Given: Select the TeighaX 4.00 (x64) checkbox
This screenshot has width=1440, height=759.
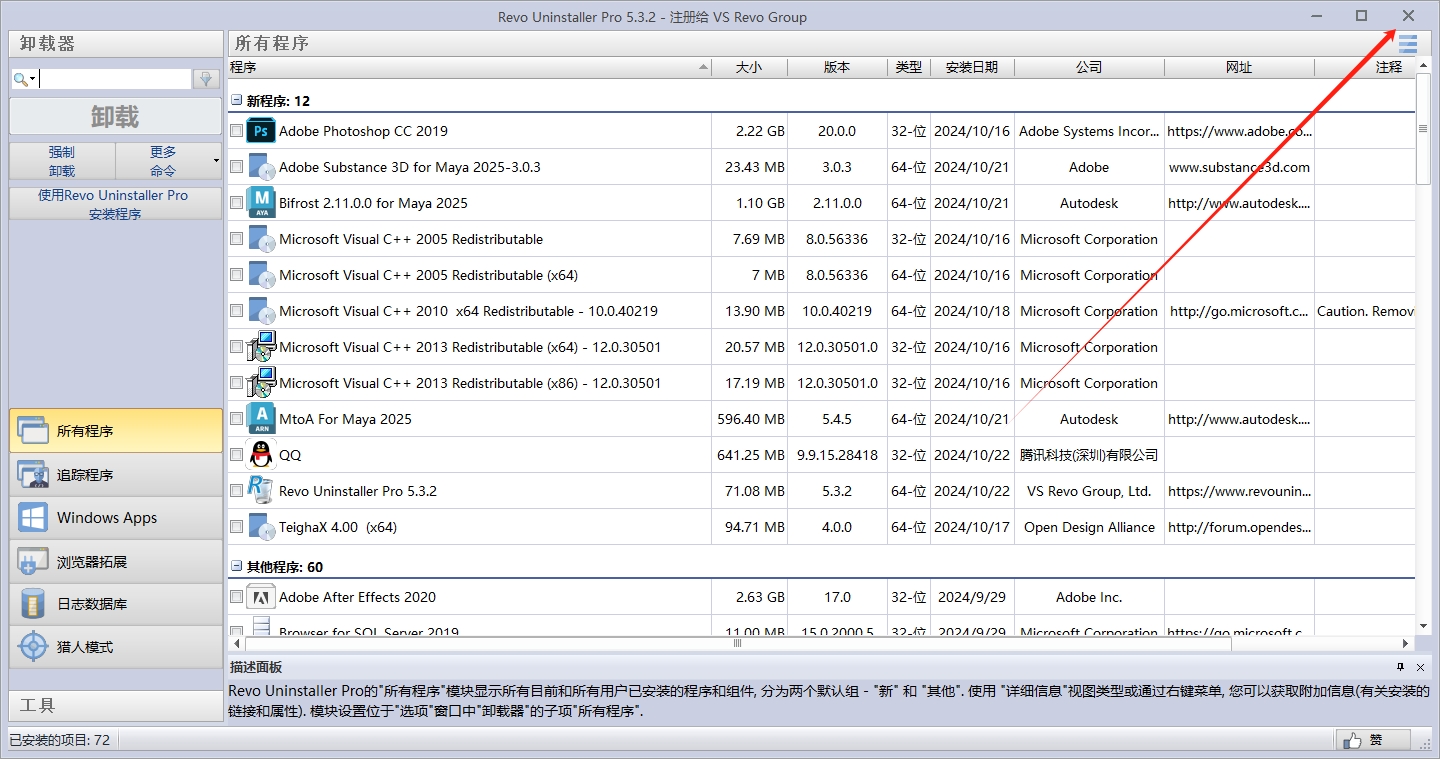Looking at the screenshot, I should [x=236, y=527].
